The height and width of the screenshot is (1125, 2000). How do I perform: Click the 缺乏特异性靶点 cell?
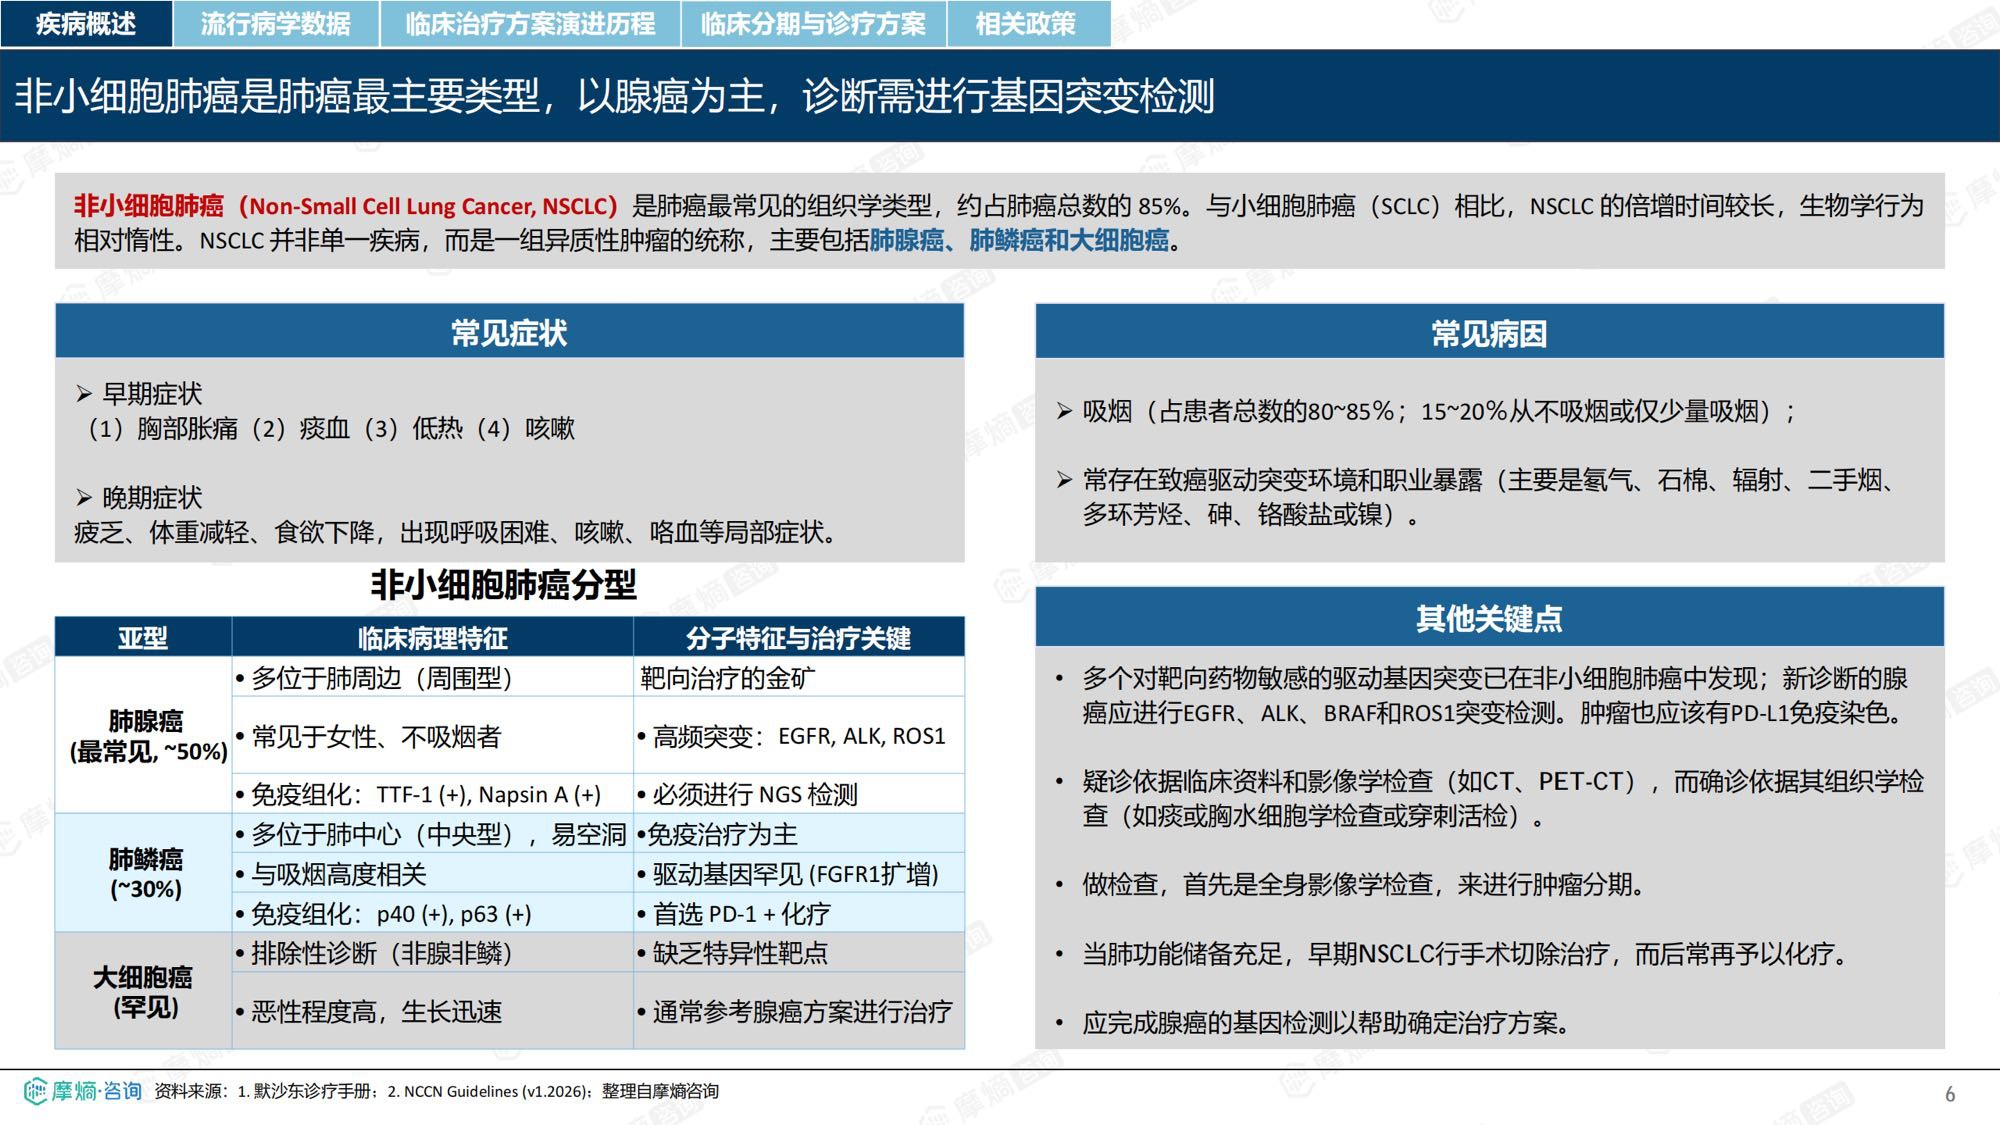tap(798, 952)
